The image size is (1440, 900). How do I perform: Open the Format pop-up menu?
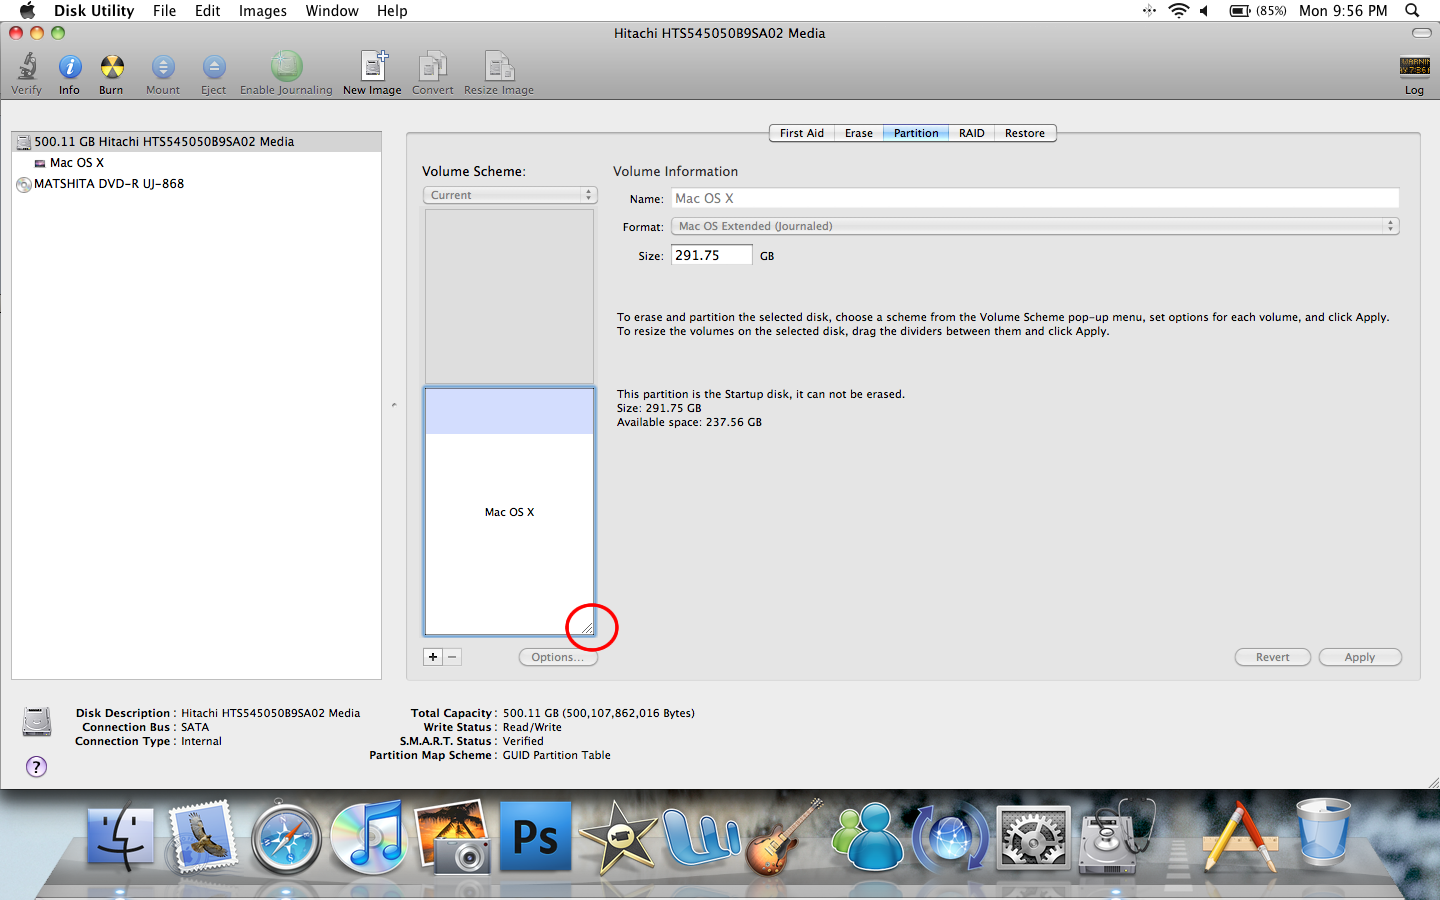[1035, 226]
